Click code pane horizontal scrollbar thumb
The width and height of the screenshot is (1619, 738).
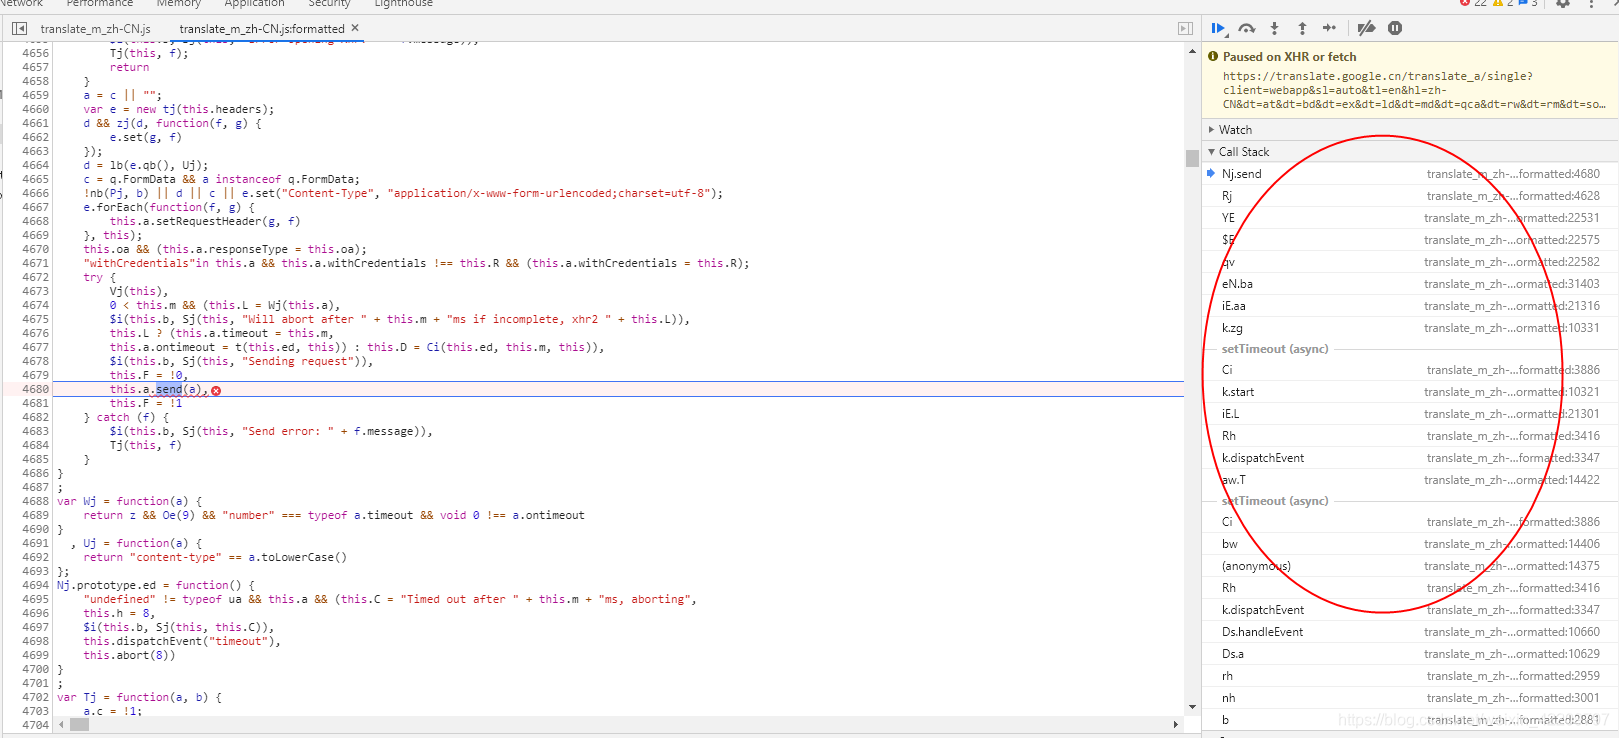tap(79, 724)
